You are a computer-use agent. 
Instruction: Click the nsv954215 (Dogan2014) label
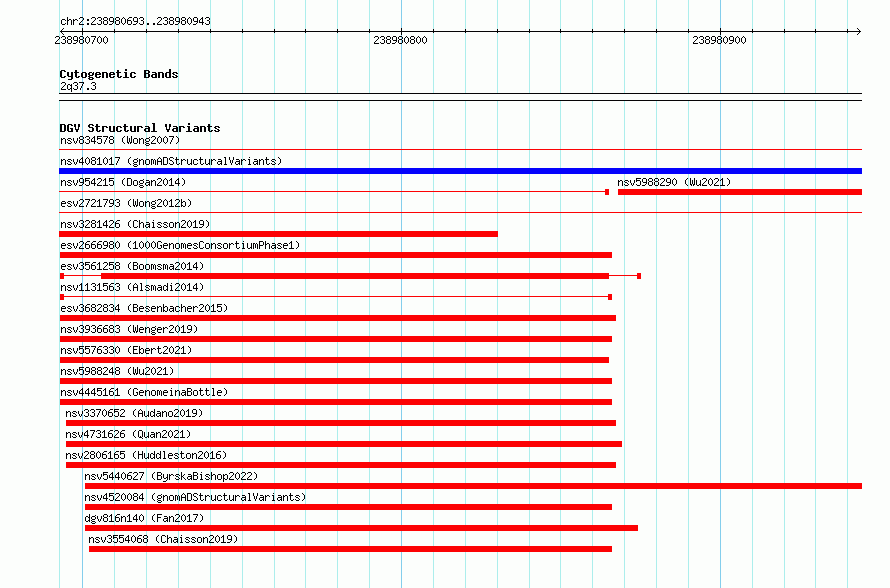pos(123,182)
